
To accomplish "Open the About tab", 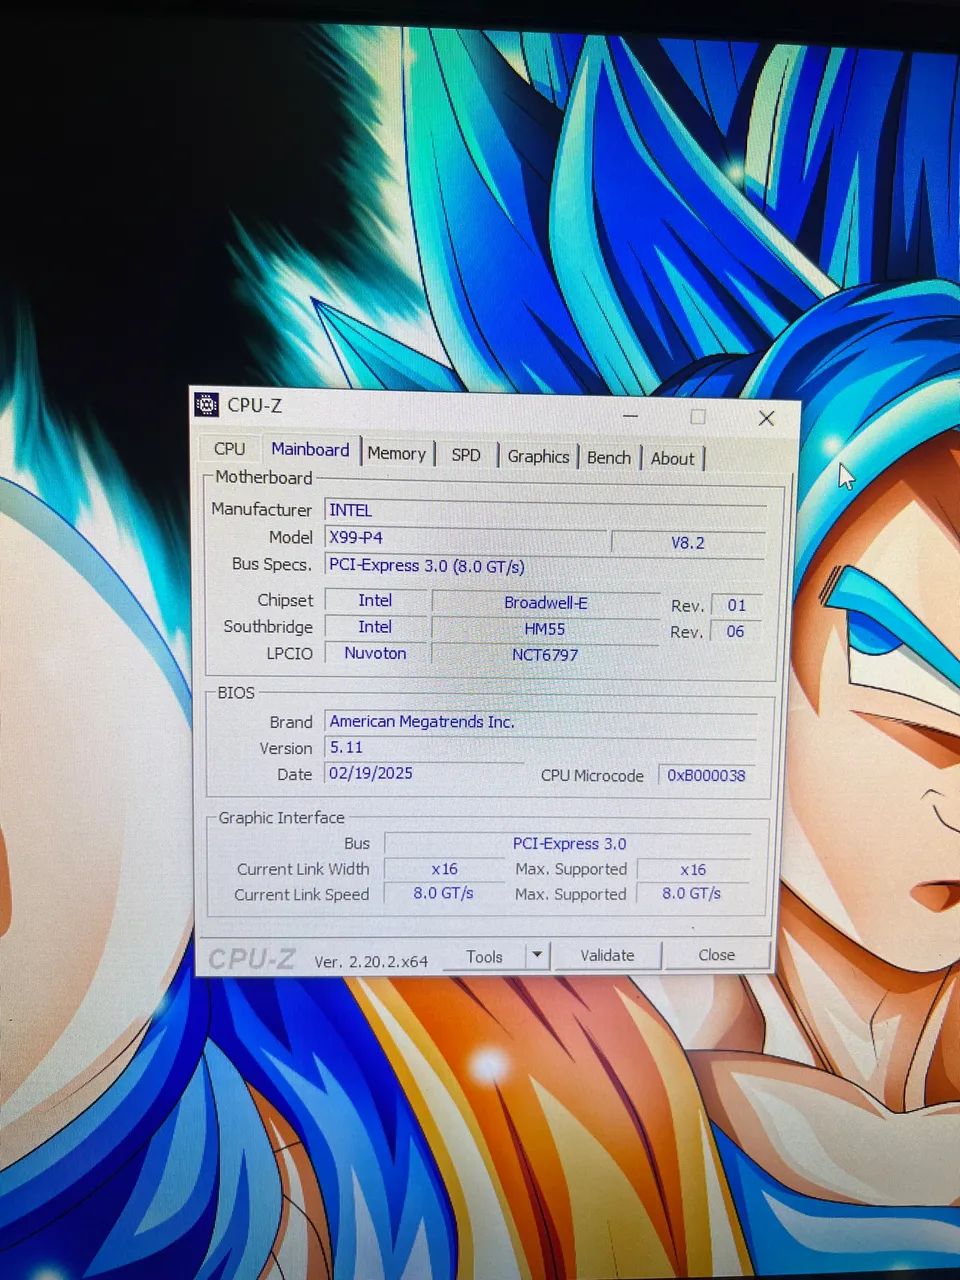I will coord(673,459).
